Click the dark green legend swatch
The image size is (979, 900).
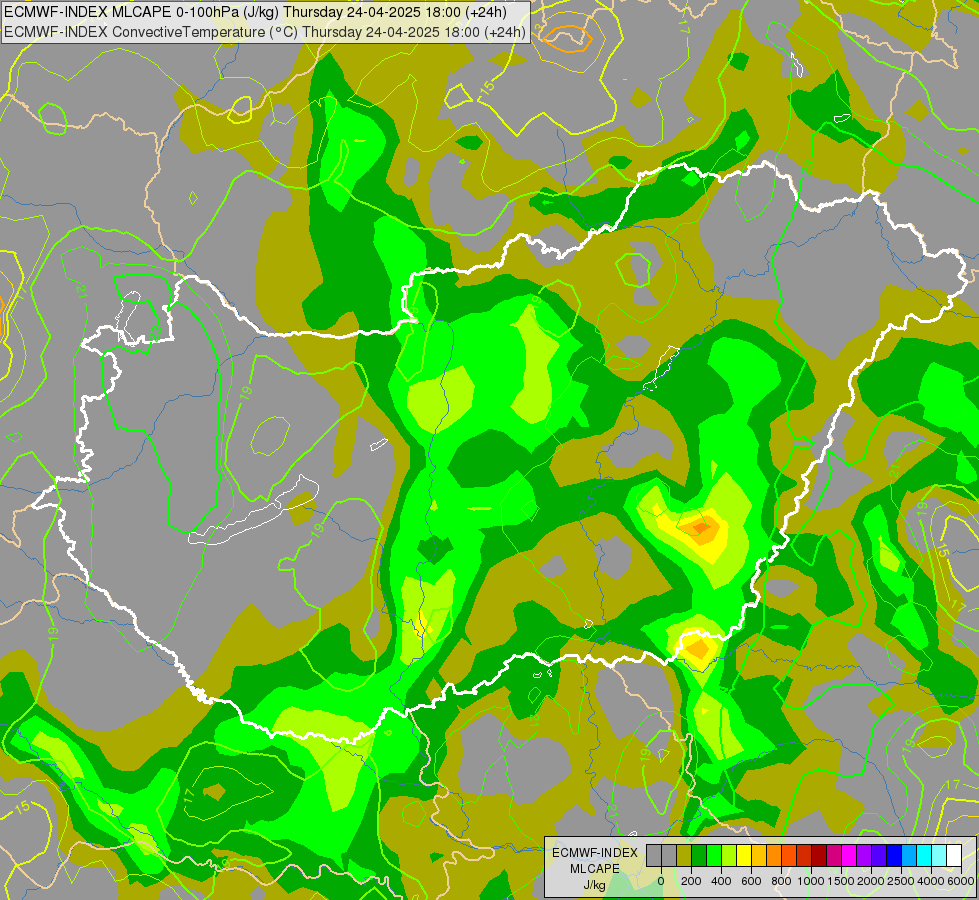[x=699, y=856]
